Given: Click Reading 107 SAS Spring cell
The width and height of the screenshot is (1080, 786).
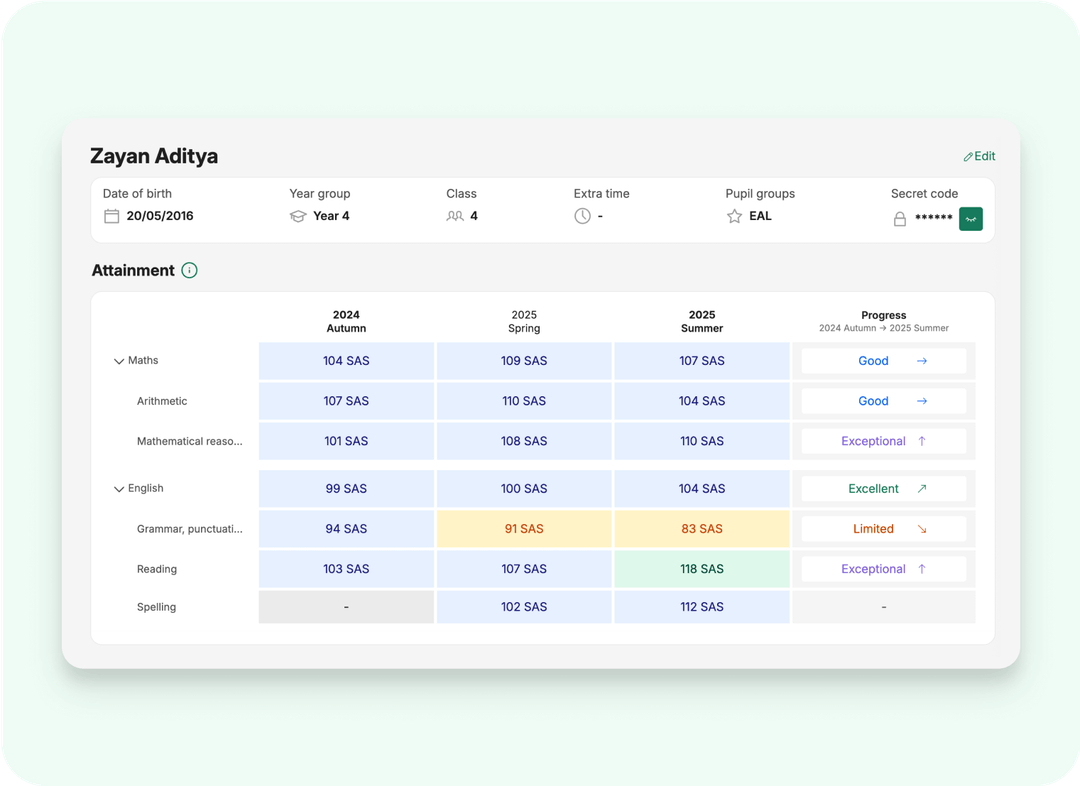Looking at the screenshot, I should (x=524, y=569).
